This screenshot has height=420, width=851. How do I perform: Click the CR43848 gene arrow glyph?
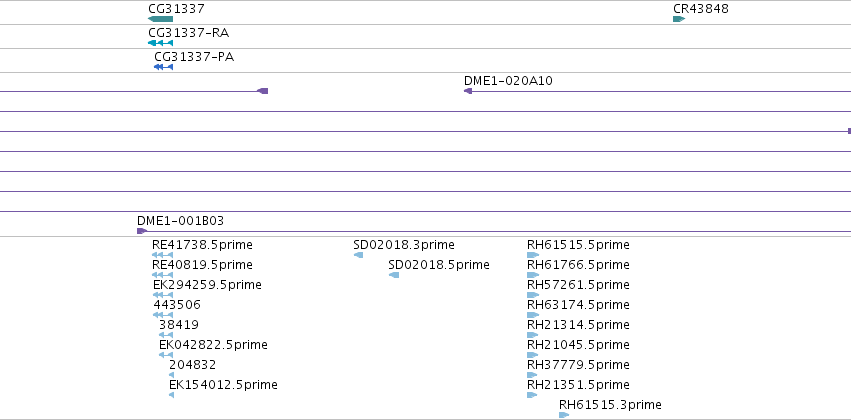tap(679, 19)
